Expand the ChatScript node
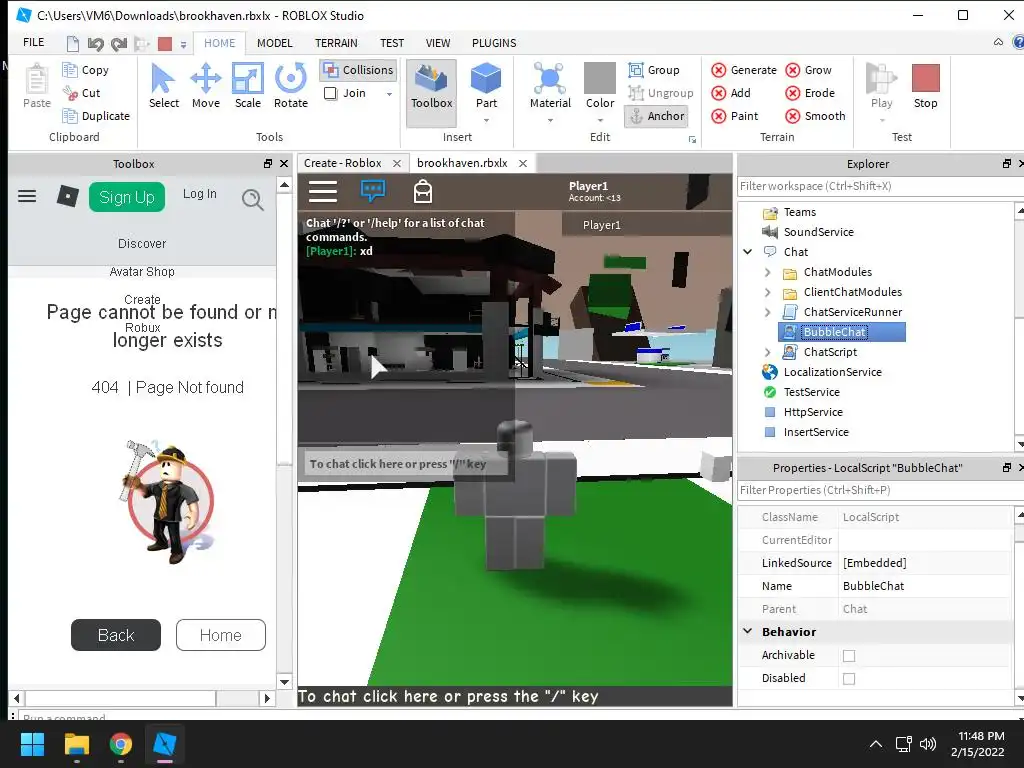This screenshot has height=768, width=1024. (767, 353)
